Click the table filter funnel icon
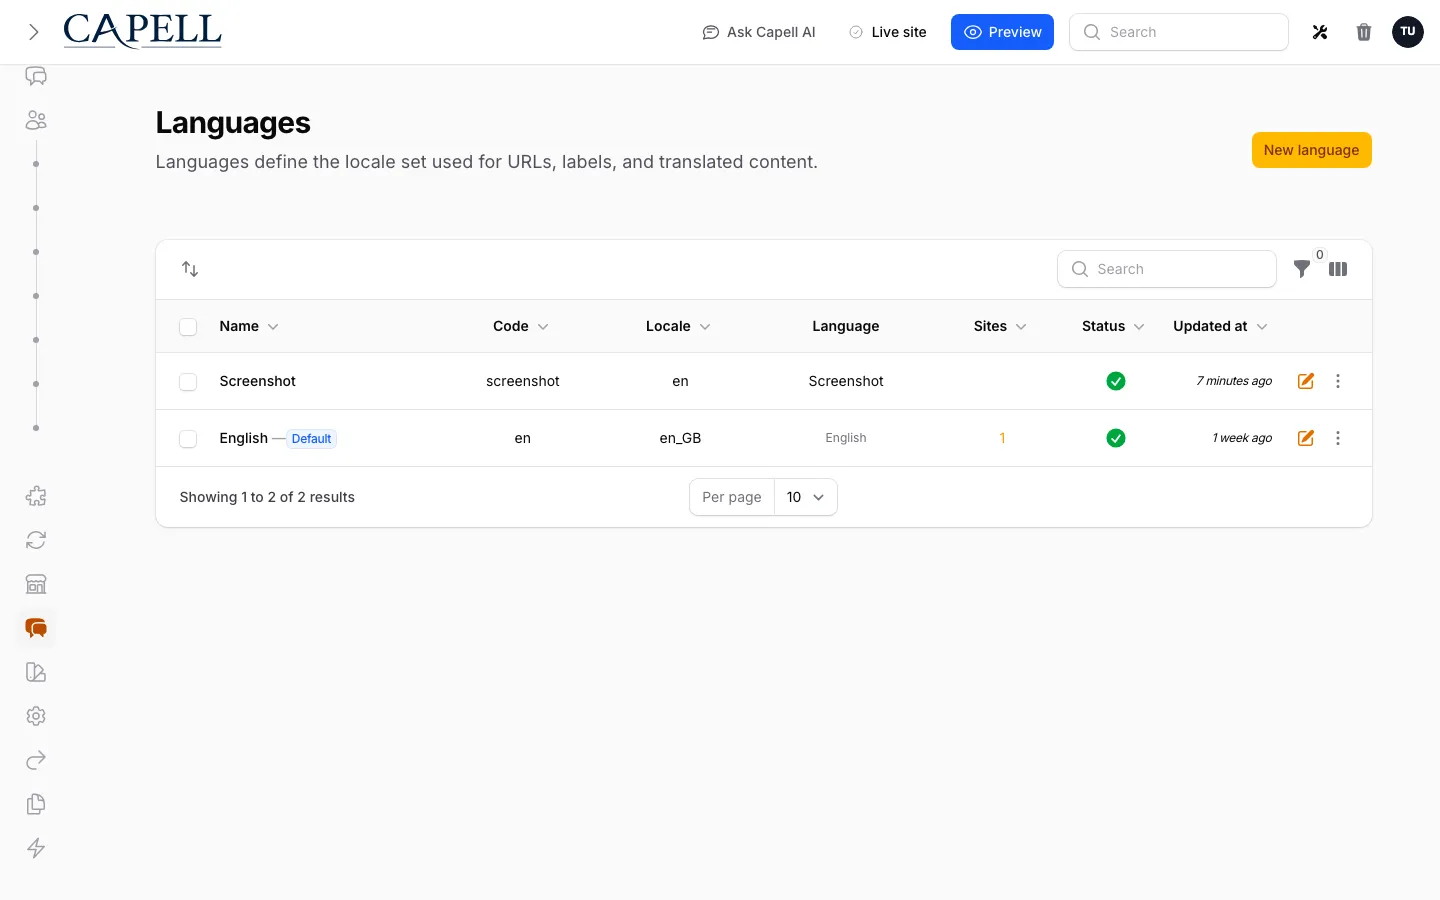The height and width of the screenshot is (900, 1440). click(x=1302, y=269)
